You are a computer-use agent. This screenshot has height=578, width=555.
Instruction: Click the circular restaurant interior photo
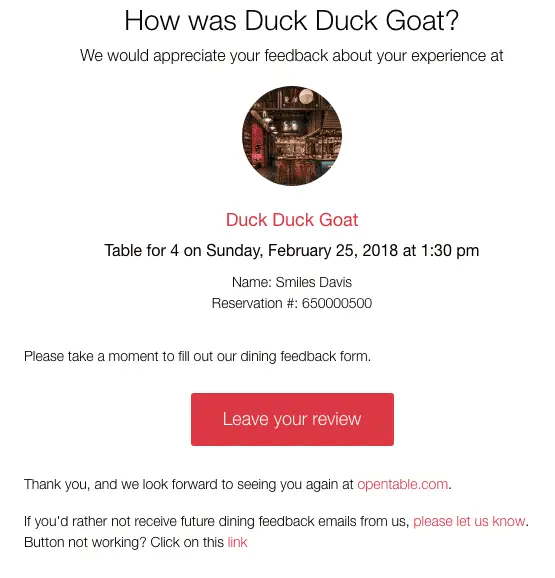coord(292,136)
